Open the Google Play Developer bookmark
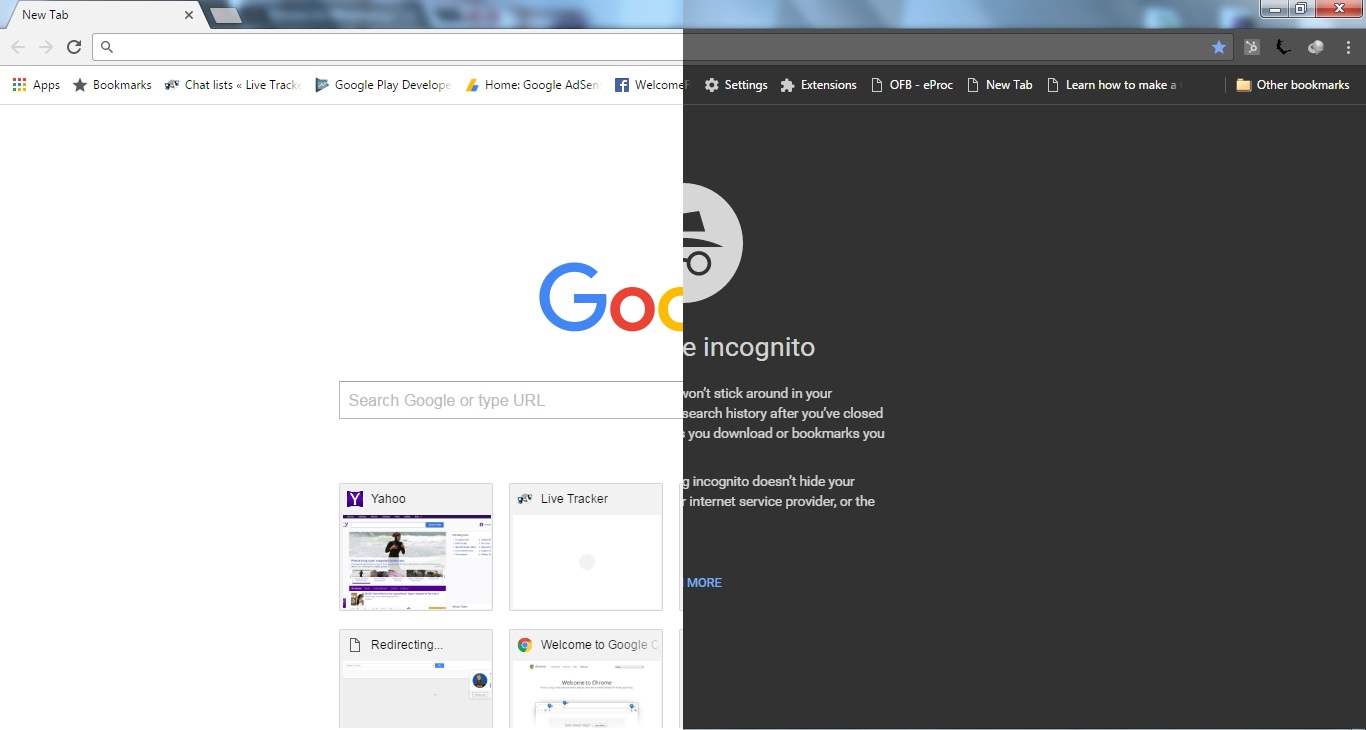This screenshot has width=1366, height=730. click(x=383, y=85)
